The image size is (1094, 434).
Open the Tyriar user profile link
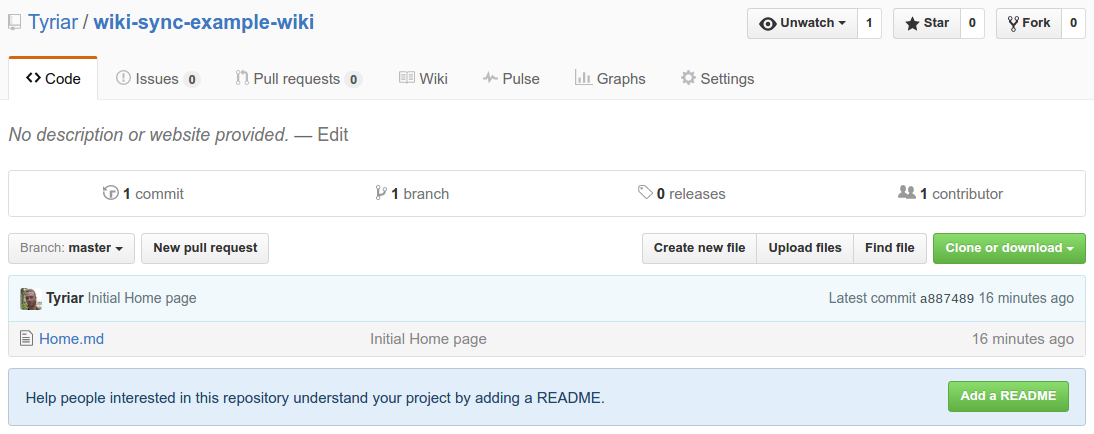[53, 22]
